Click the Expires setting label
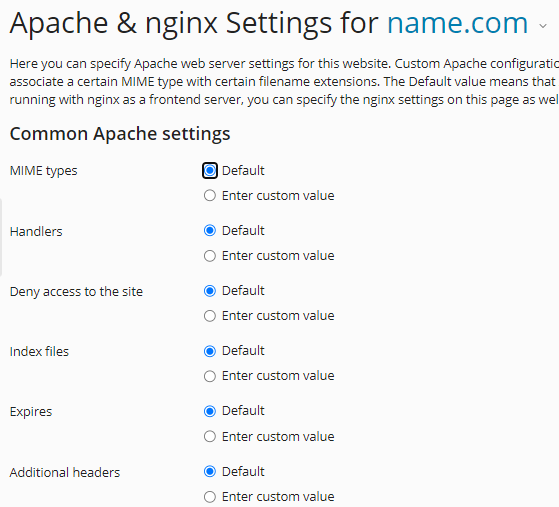559x507 pixels. 31,412
